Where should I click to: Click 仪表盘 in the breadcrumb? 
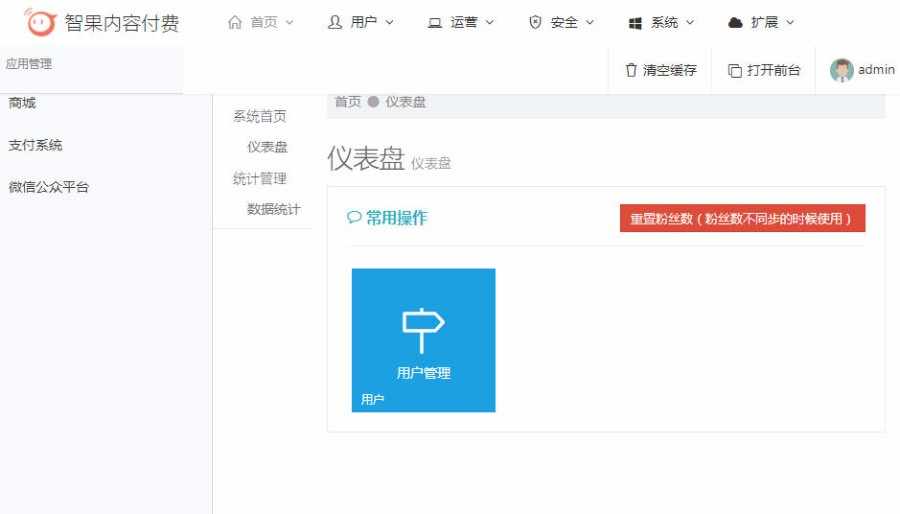pyautogui.click(x=405, y=102)
